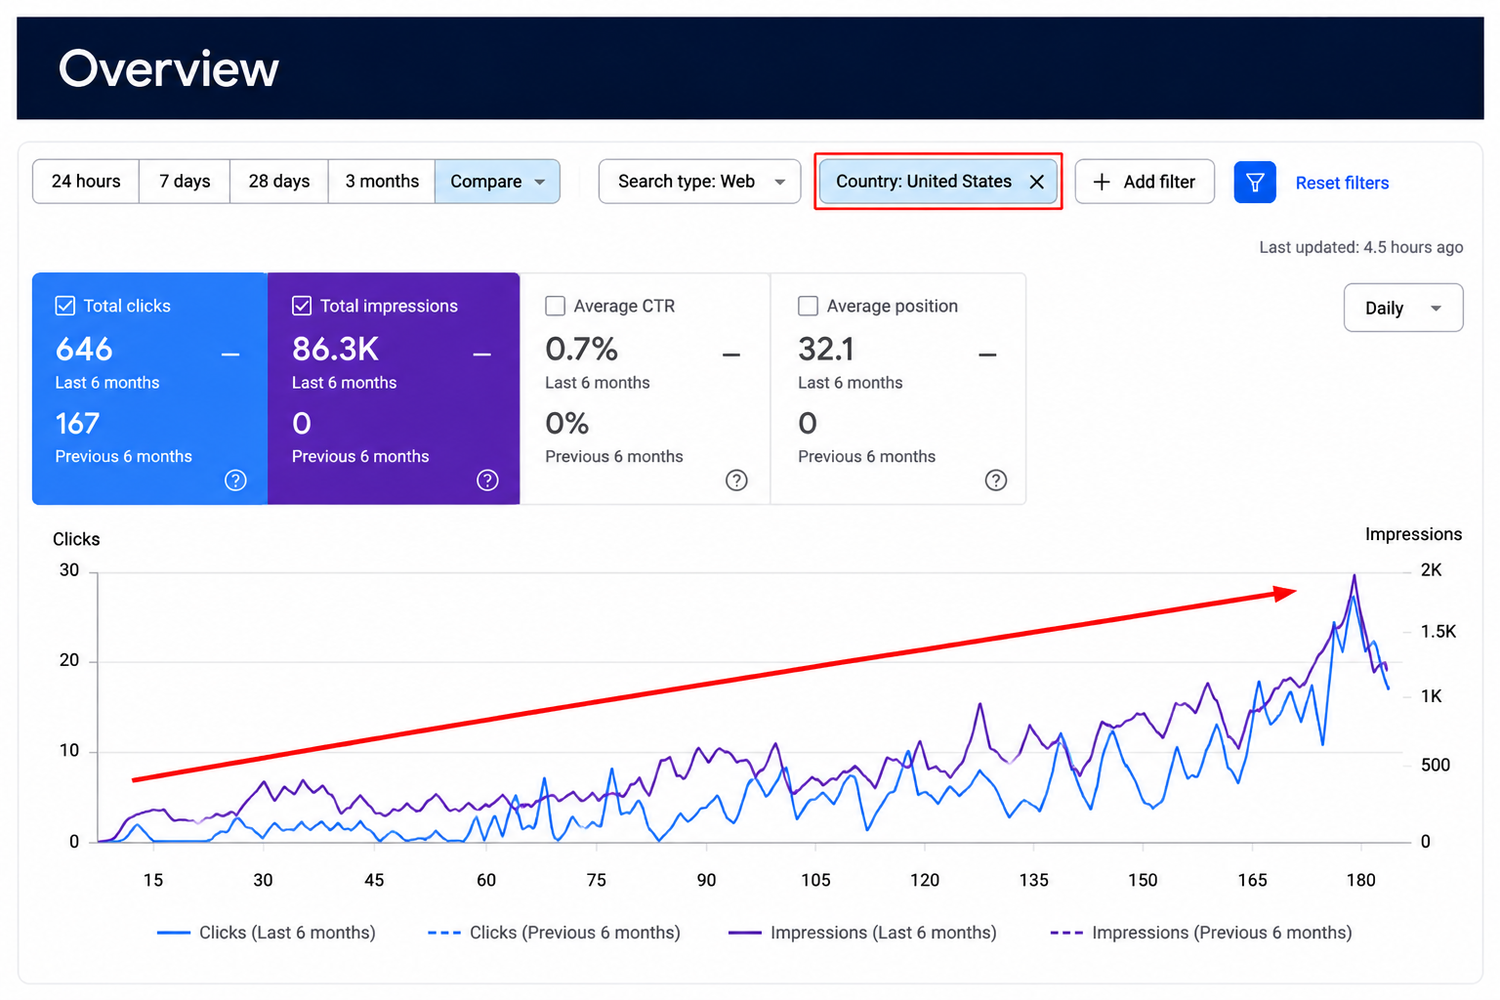Image resolution: width=1500 pixels, height=1000 pixels.
Task: Open help icon on Total impressions card
Action: click(x=488, y=480)
